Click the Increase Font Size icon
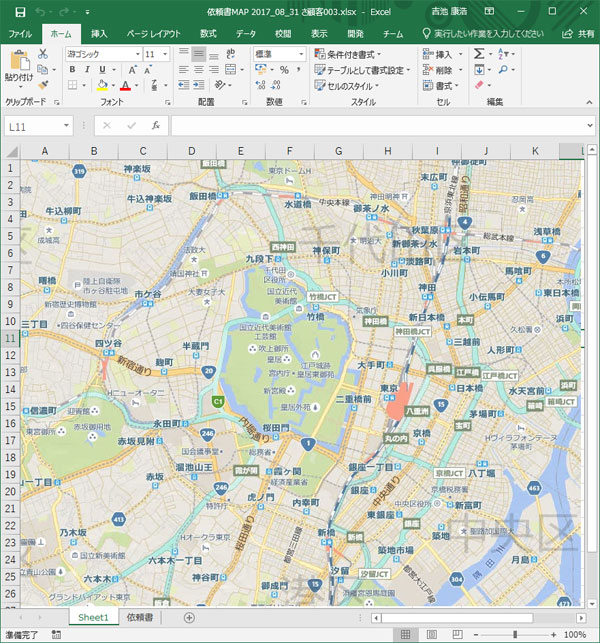This screenshot has width=600, height=643. [132, 70]
